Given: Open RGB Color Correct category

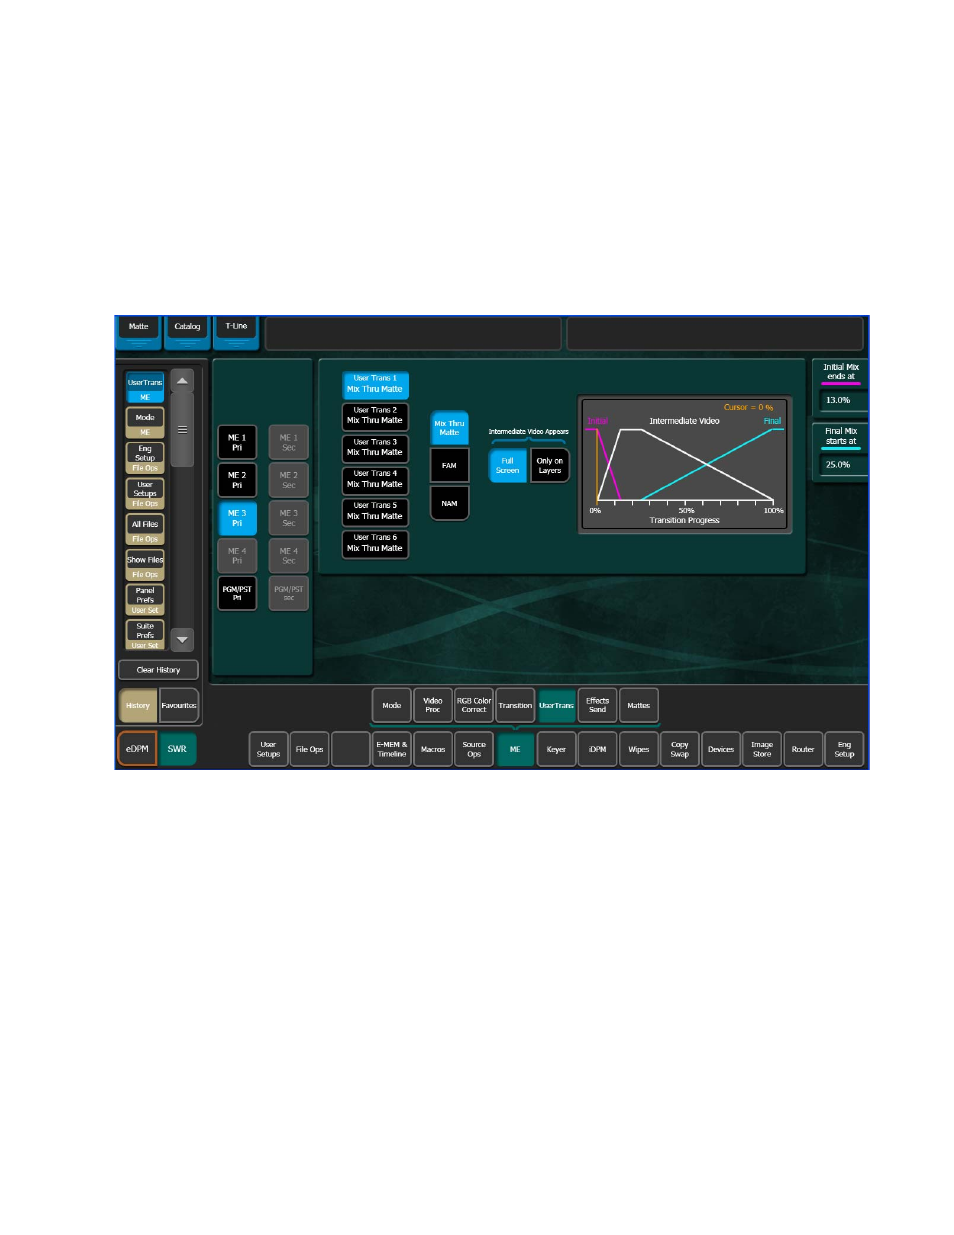Looking at the screenshot, I should coord(474,706).
